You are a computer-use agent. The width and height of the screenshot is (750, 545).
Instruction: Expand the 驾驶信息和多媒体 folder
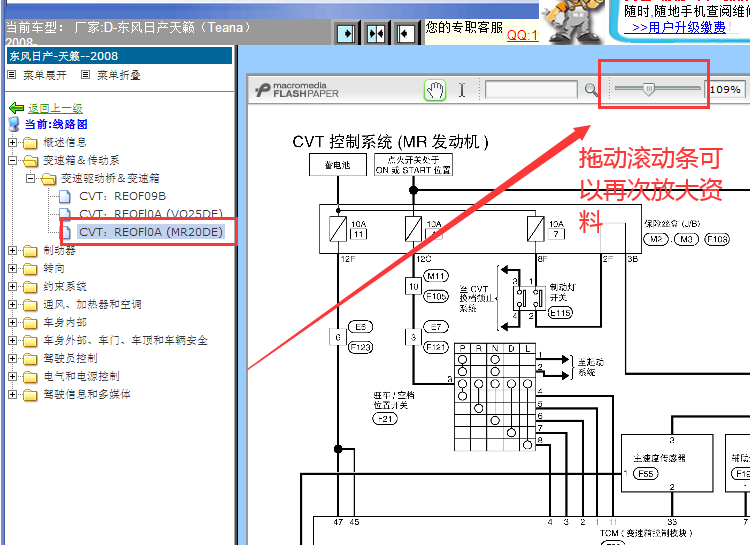[x=13, y=395]
